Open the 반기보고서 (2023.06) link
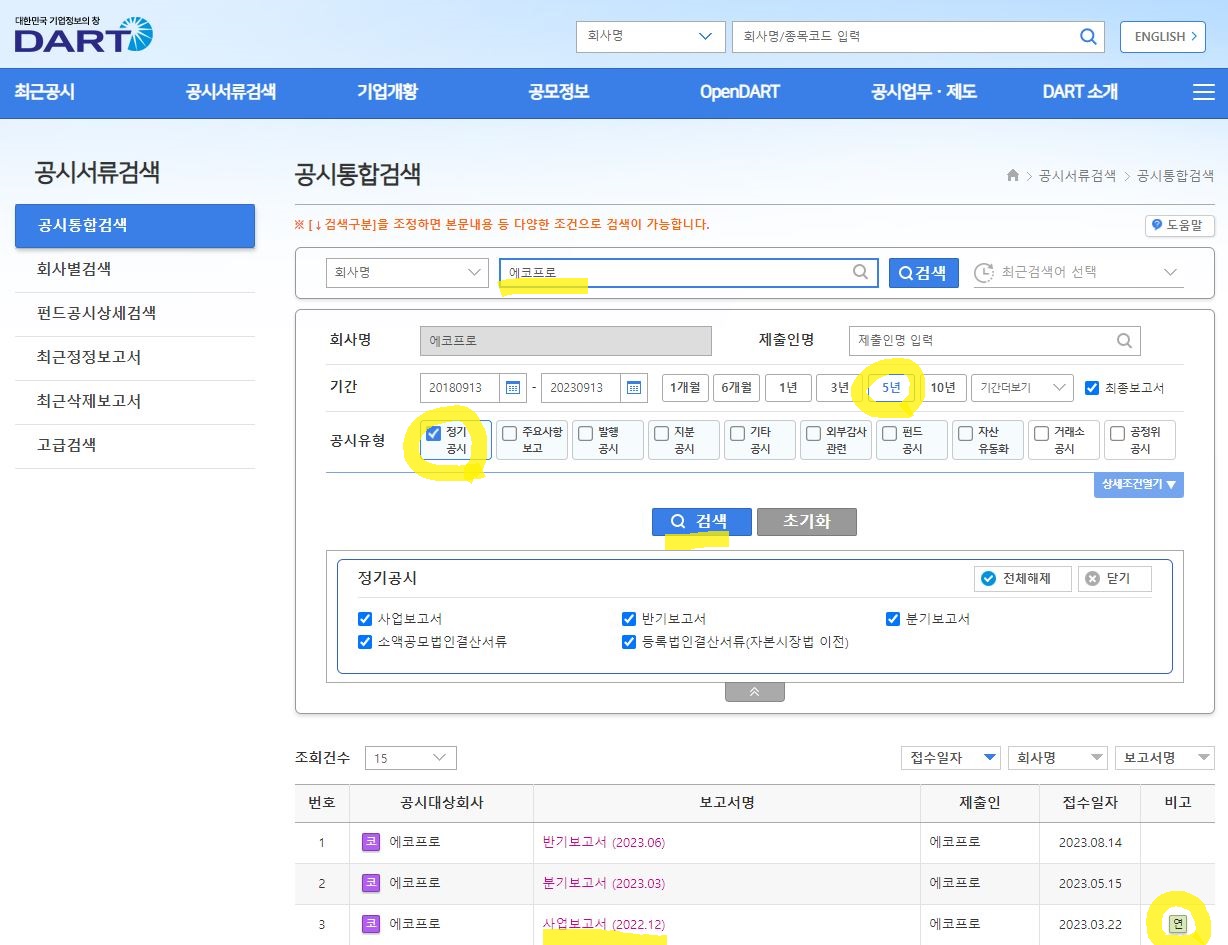 point(603,842)
